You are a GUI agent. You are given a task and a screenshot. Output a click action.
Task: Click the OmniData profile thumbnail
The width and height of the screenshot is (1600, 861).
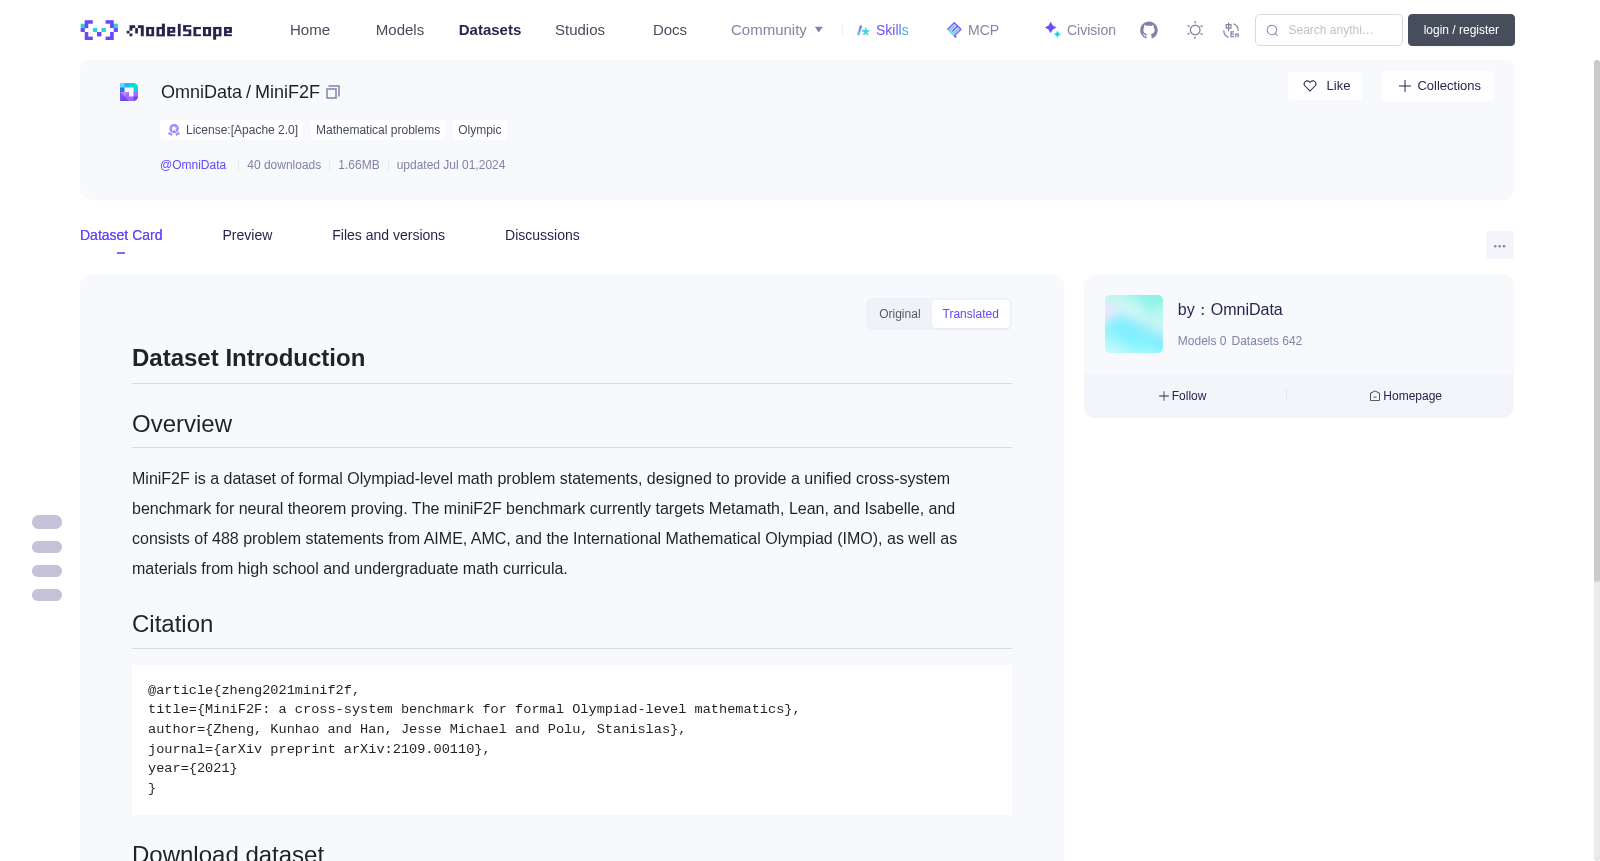click(1134, 324)
